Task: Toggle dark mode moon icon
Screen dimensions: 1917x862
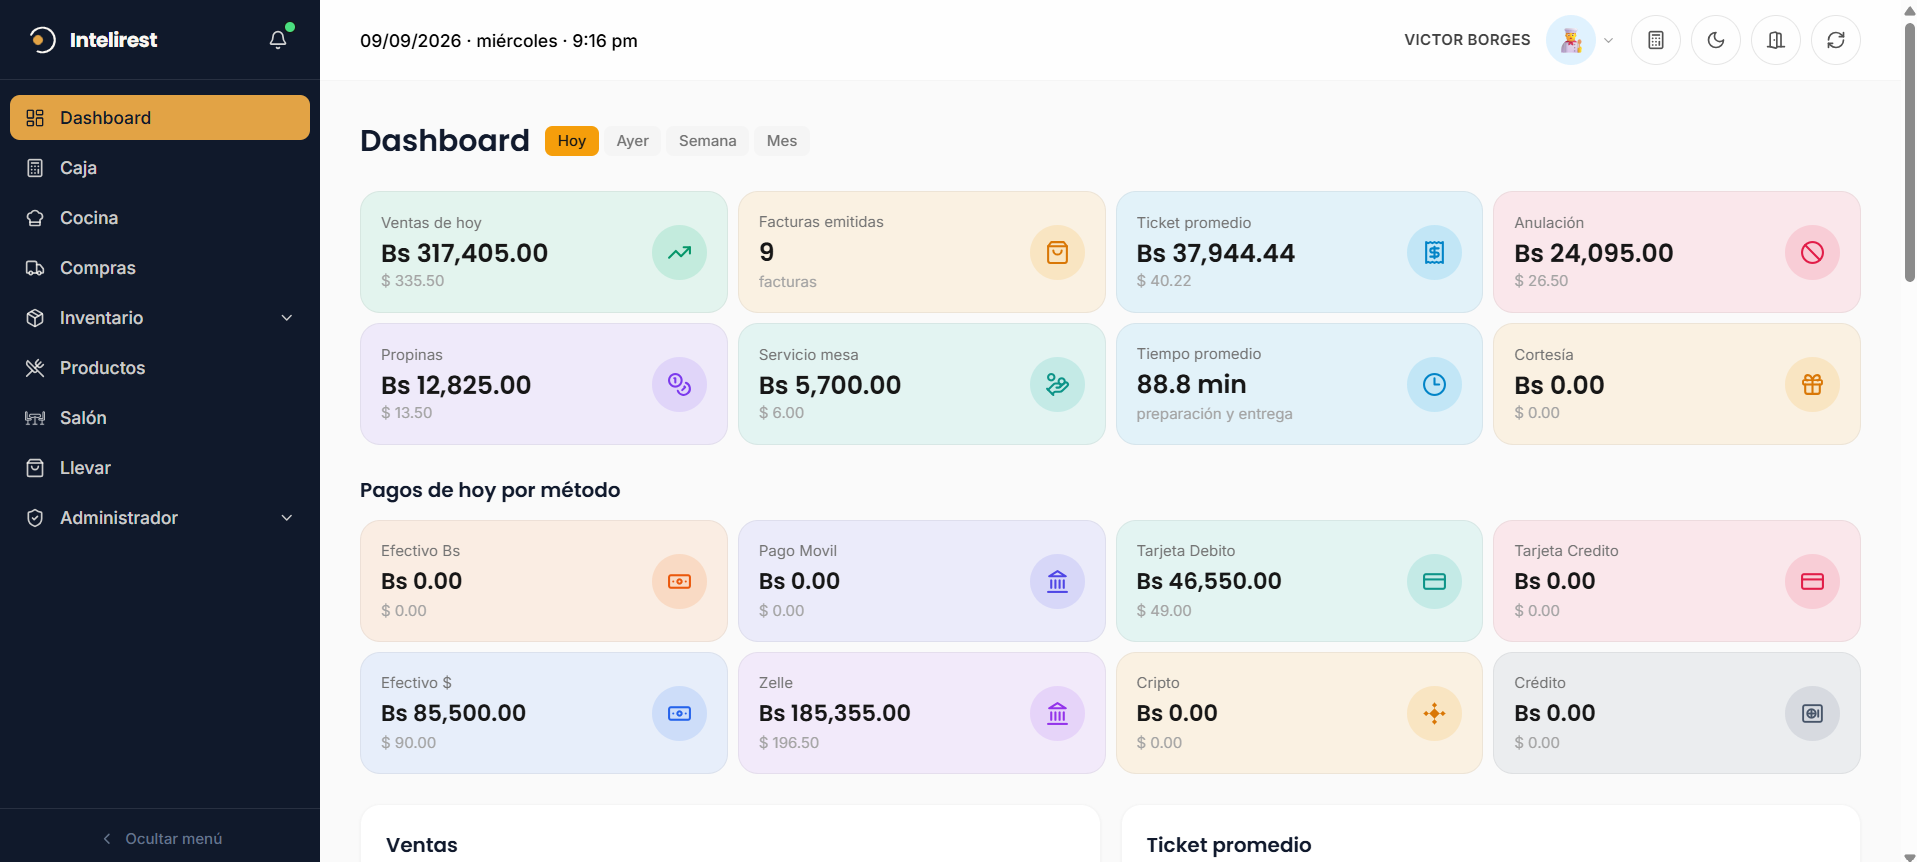Action: click(x=1716, y=40)
